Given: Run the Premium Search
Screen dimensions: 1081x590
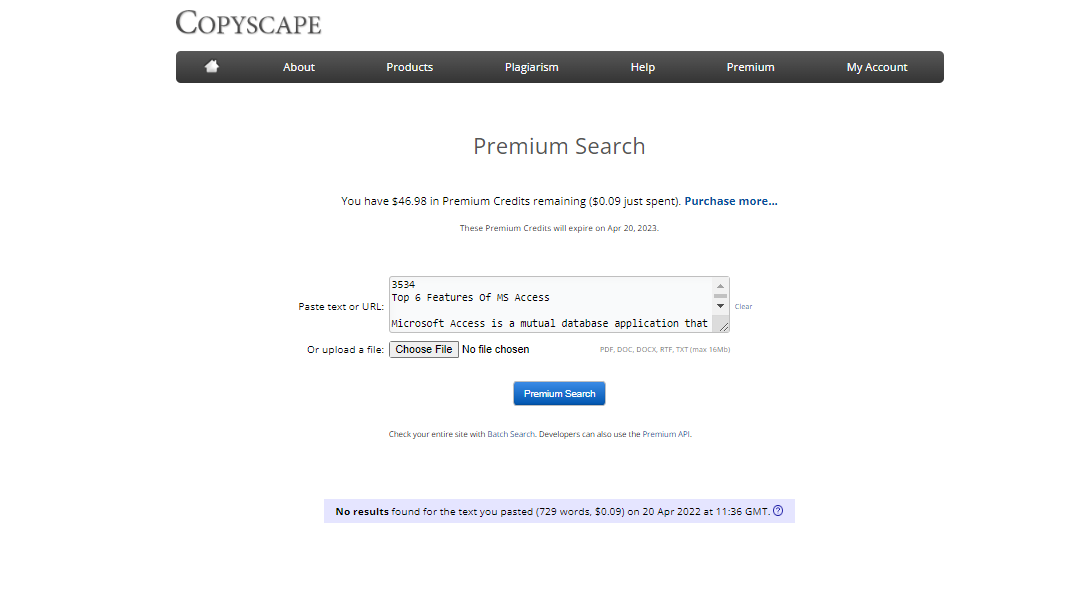Looking at the screenshot, I should coord(559,394).
